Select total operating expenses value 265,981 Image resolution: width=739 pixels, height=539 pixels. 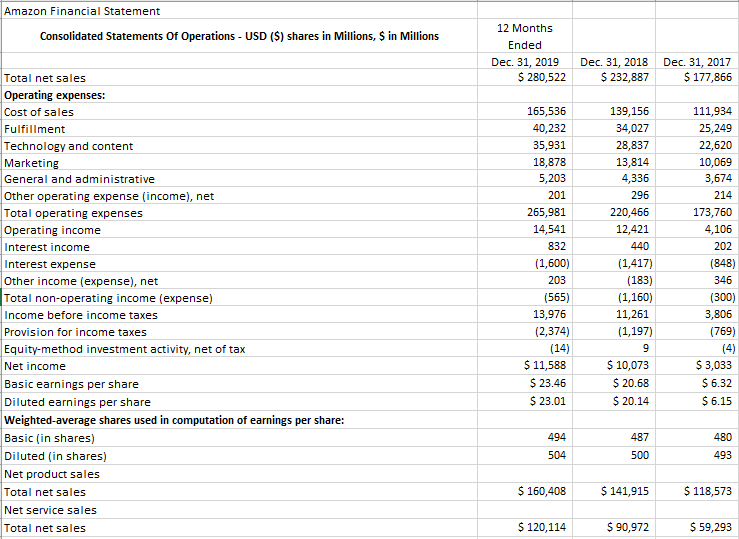coord(546,212)
